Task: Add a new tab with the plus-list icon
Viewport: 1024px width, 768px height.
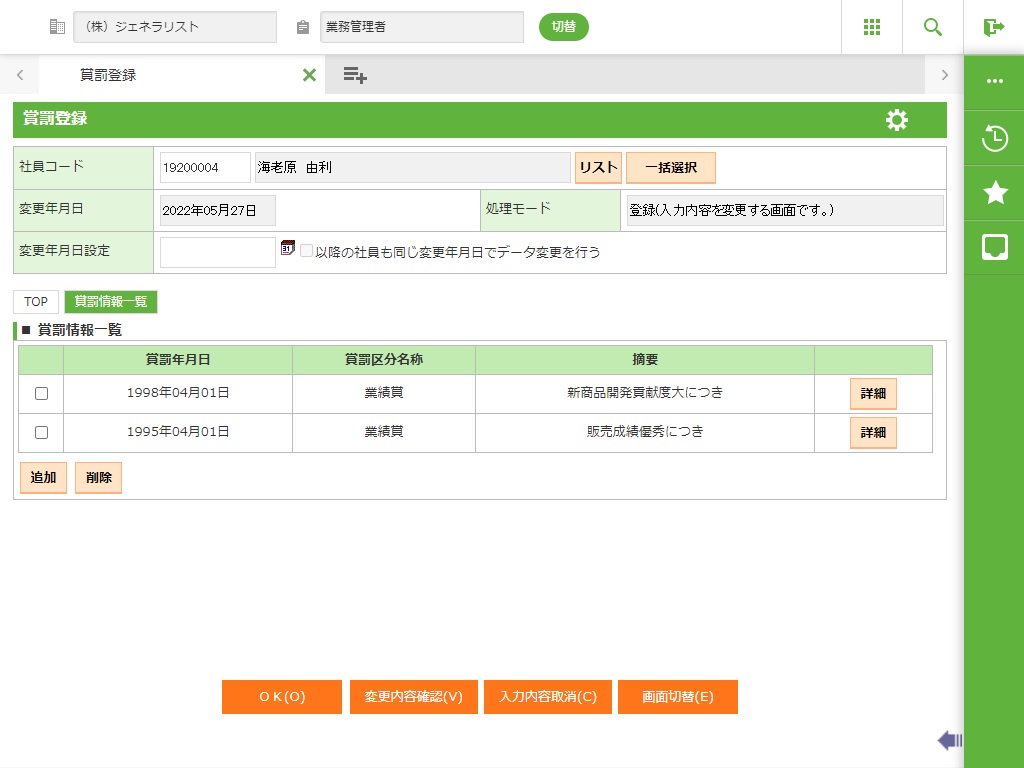Action: [354, 75]
